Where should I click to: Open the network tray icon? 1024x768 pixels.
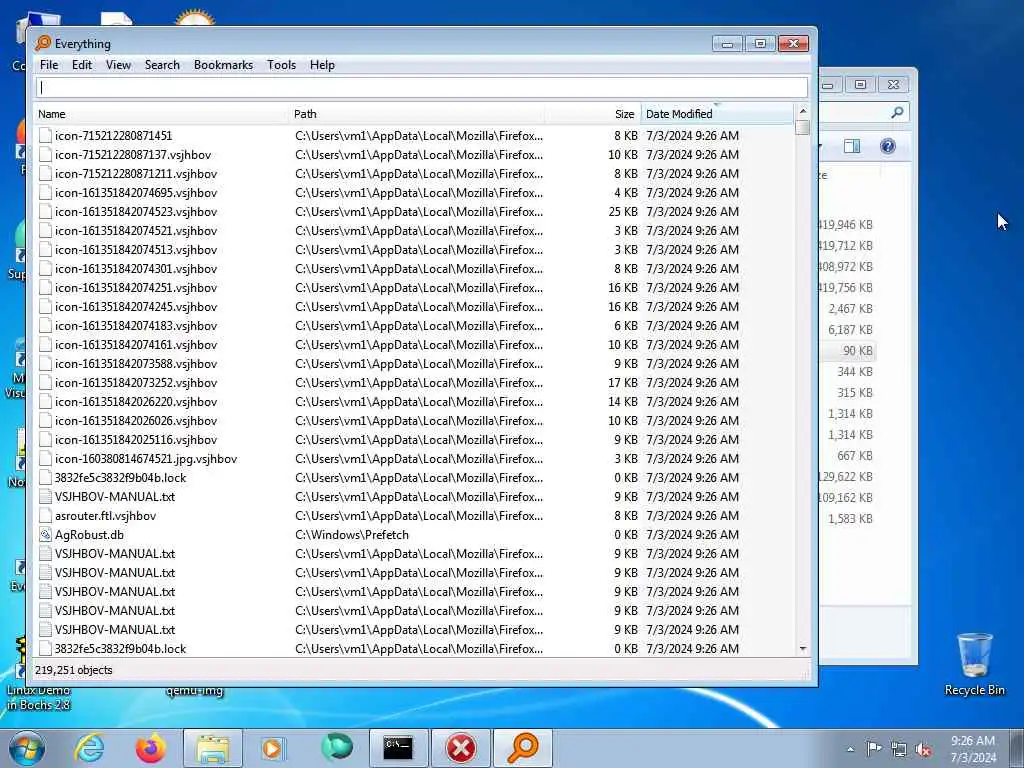(899, 749)
